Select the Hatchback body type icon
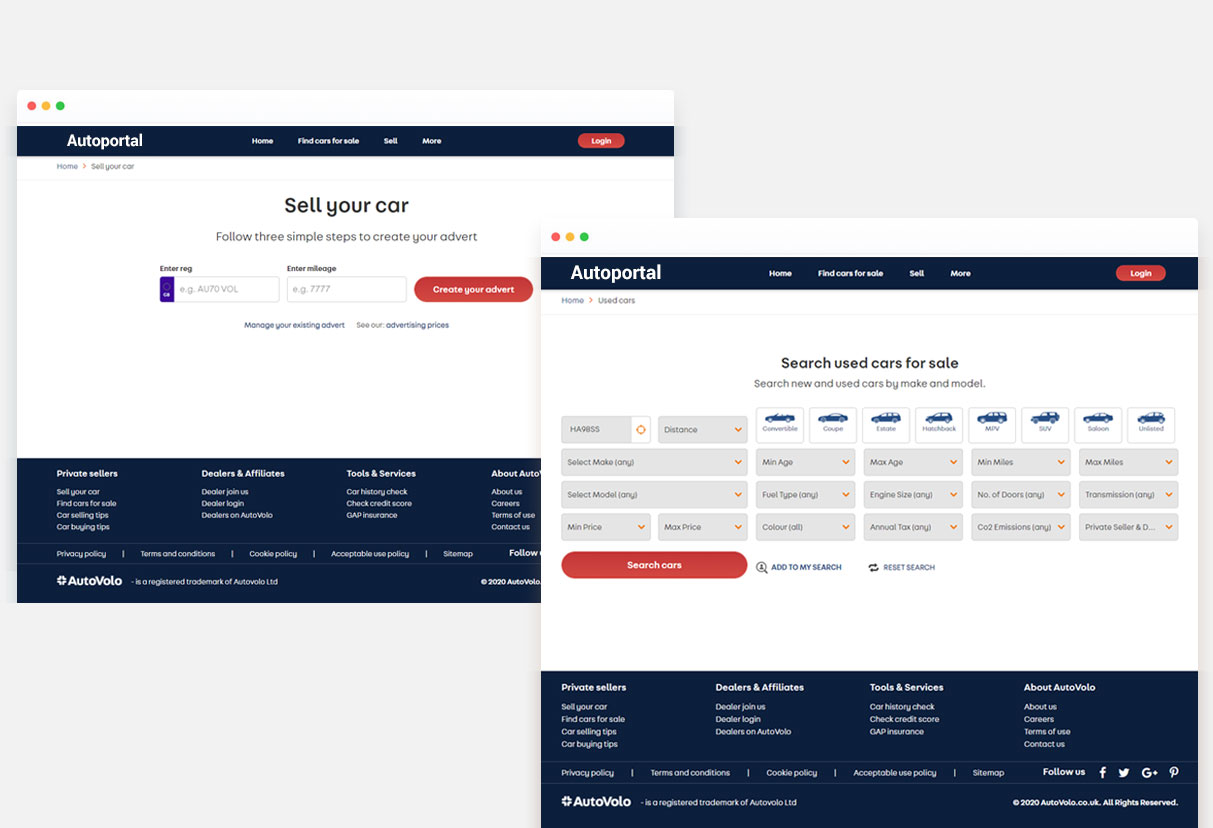 pyautogui.click(x=938, y=424)
